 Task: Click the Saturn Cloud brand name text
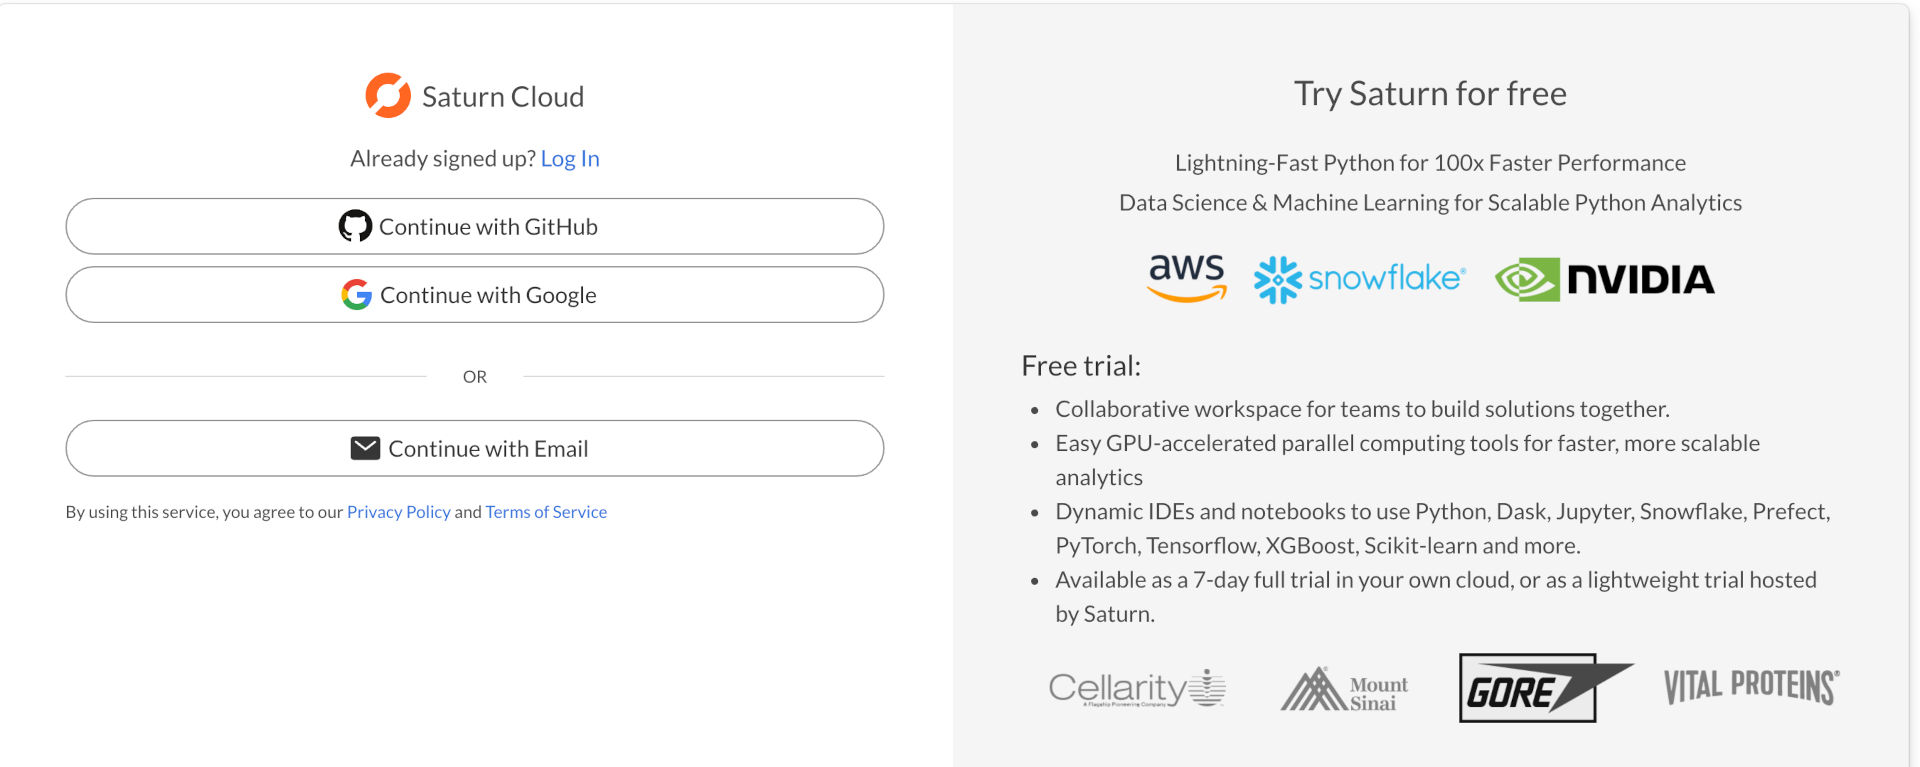pyautogui.click(x=503, y=97)
